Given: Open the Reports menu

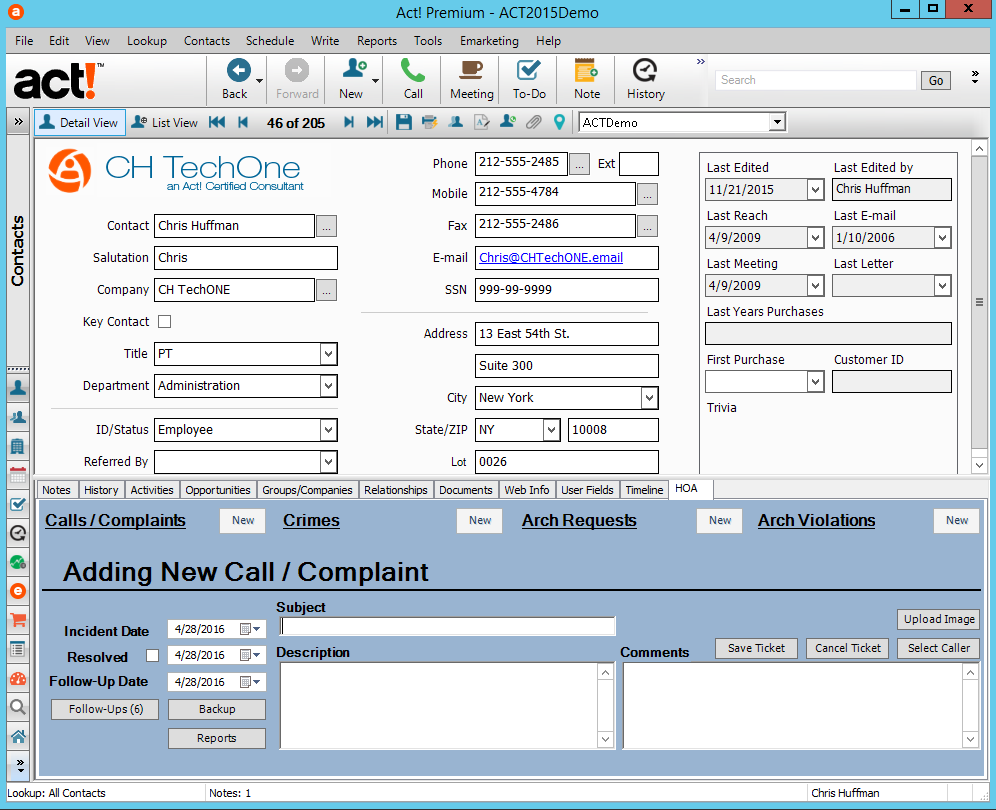Looking at the screenshot, I should pyautogui.click(x=377, y=41).
